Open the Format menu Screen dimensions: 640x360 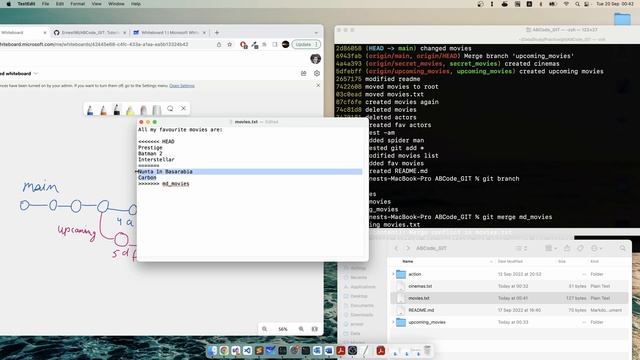pos(78,4)
